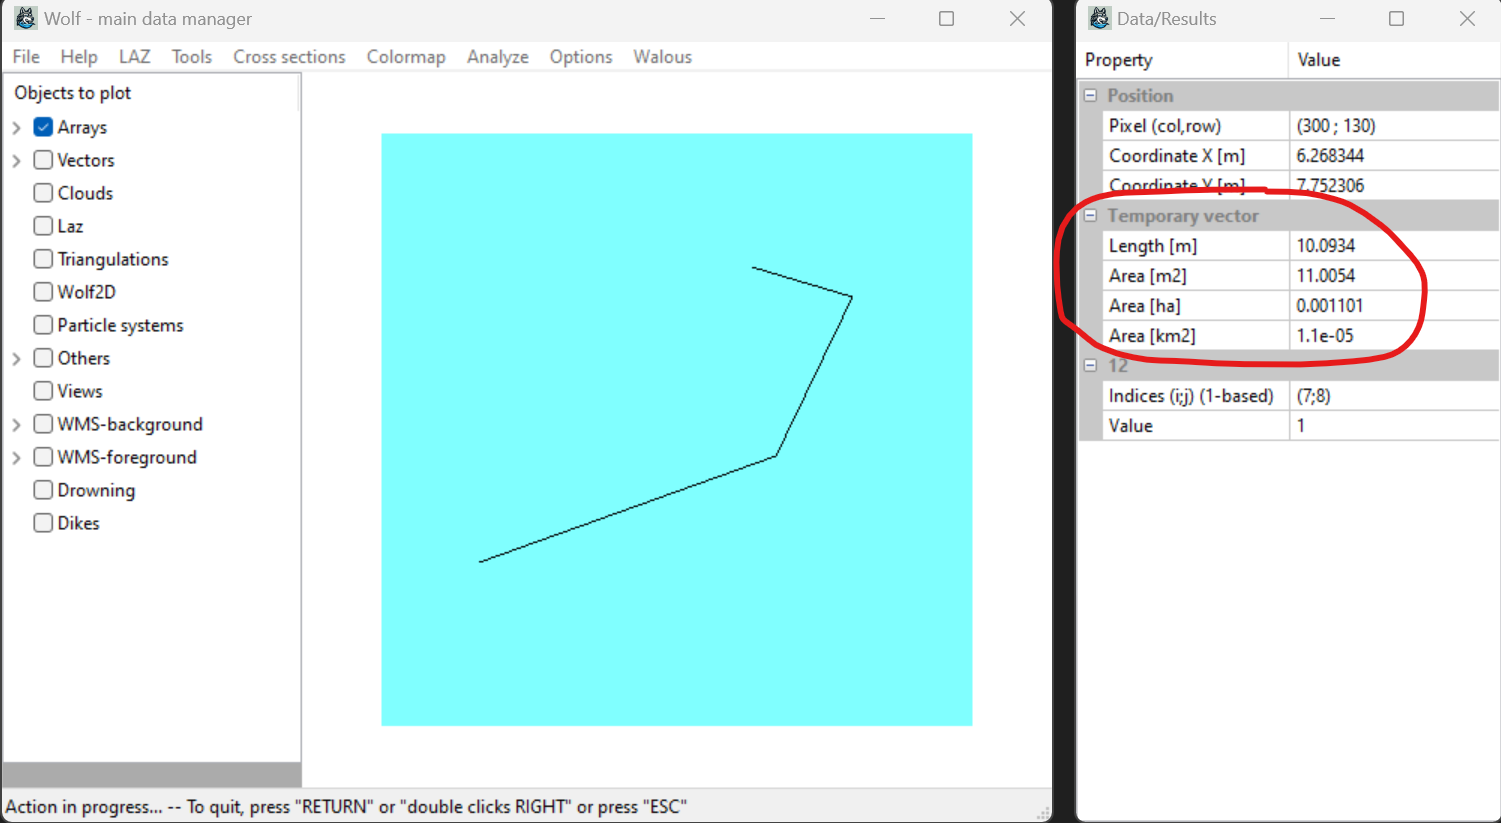Close the Data/Results window

(x=1466, y=18)
